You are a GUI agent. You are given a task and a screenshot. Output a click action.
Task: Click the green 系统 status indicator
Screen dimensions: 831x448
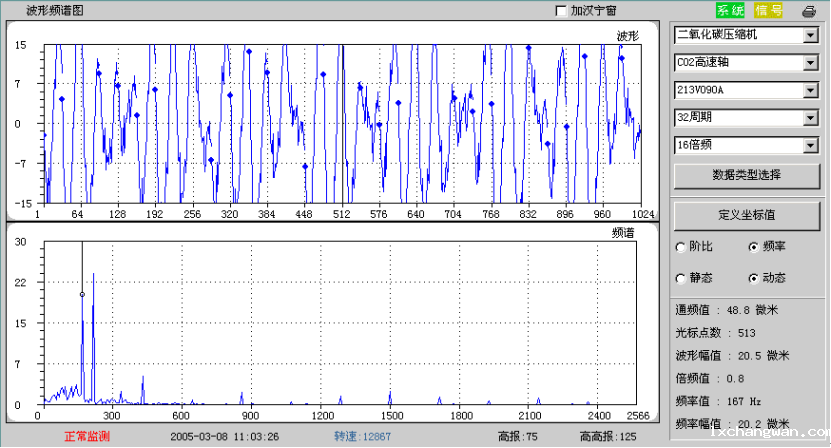tap(730, 11)
